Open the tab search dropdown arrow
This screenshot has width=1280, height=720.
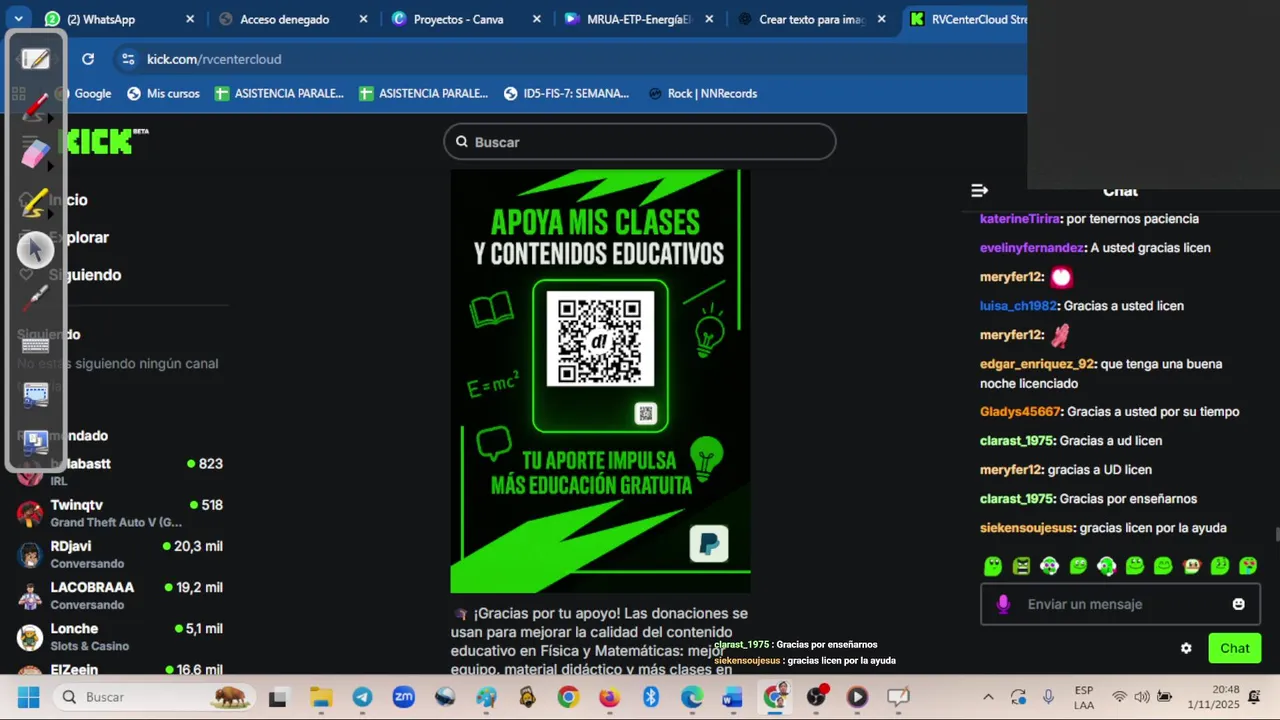point(18,19)
